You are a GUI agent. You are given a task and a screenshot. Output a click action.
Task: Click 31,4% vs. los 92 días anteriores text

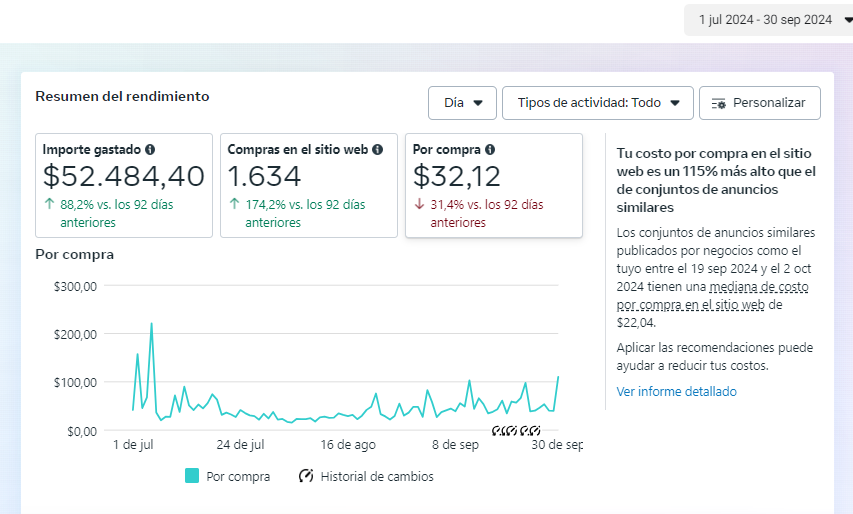coord(487,213)
